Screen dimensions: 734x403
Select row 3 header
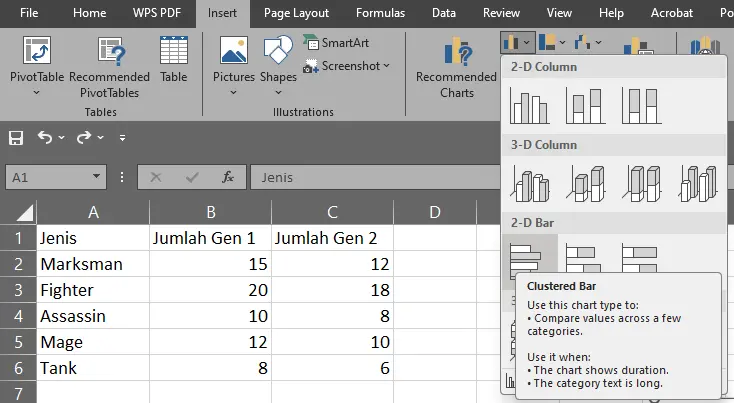[x=18, y=290]
